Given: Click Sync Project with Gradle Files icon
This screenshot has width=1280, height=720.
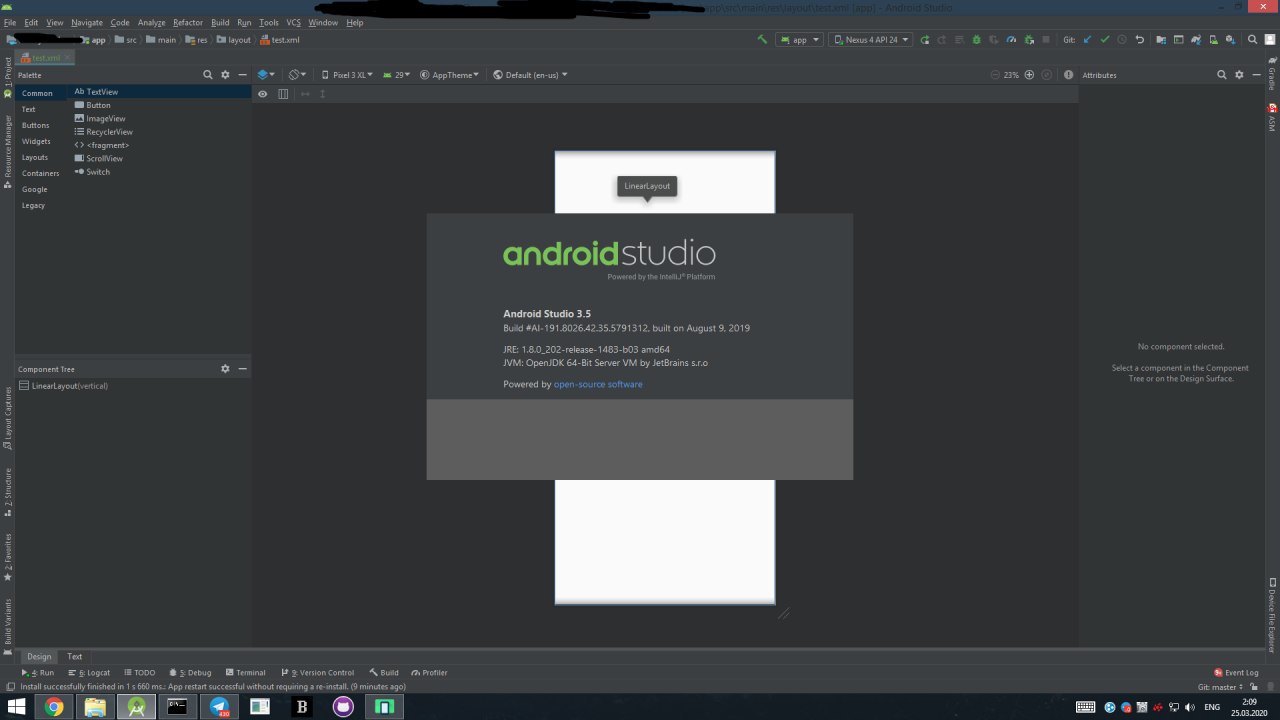Looking at the screenshot, I should tap(1196, 40).
